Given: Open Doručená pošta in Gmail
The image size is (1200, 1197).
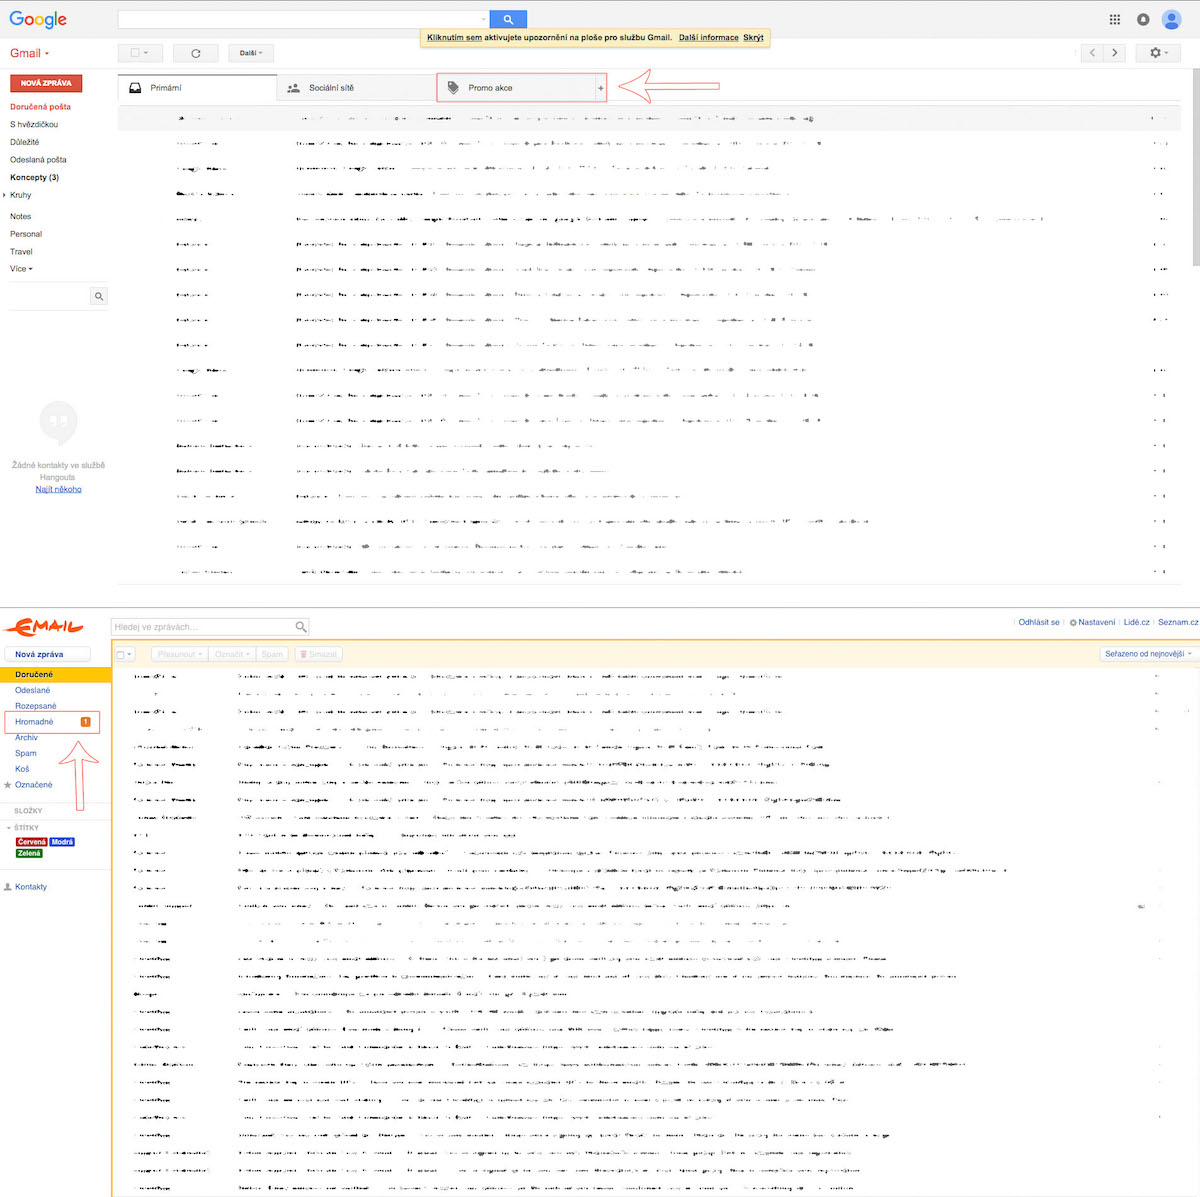Looking at the screenshot, I should pyautogui.click(x=40, y=107).
